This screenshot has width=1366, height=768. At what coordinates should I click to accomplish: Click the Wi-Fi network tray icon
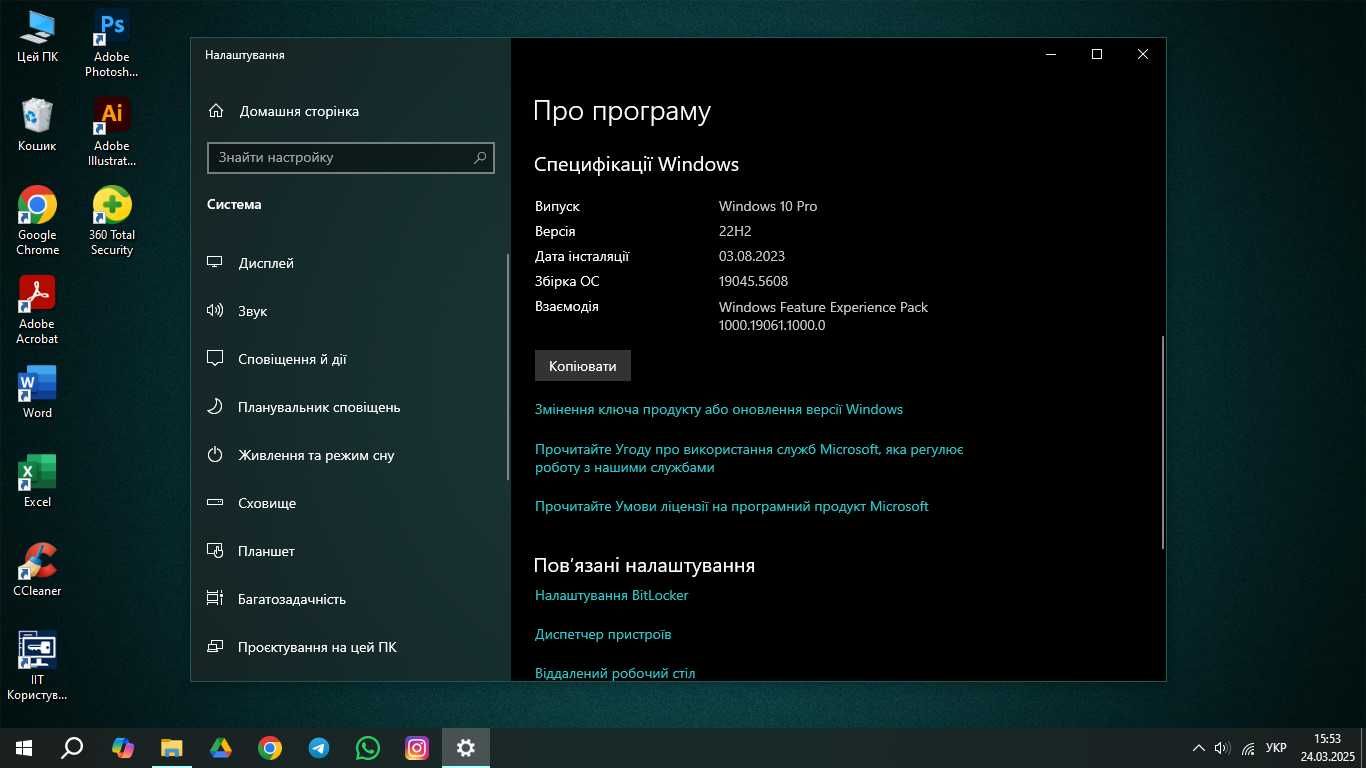tap(1248, 748)
